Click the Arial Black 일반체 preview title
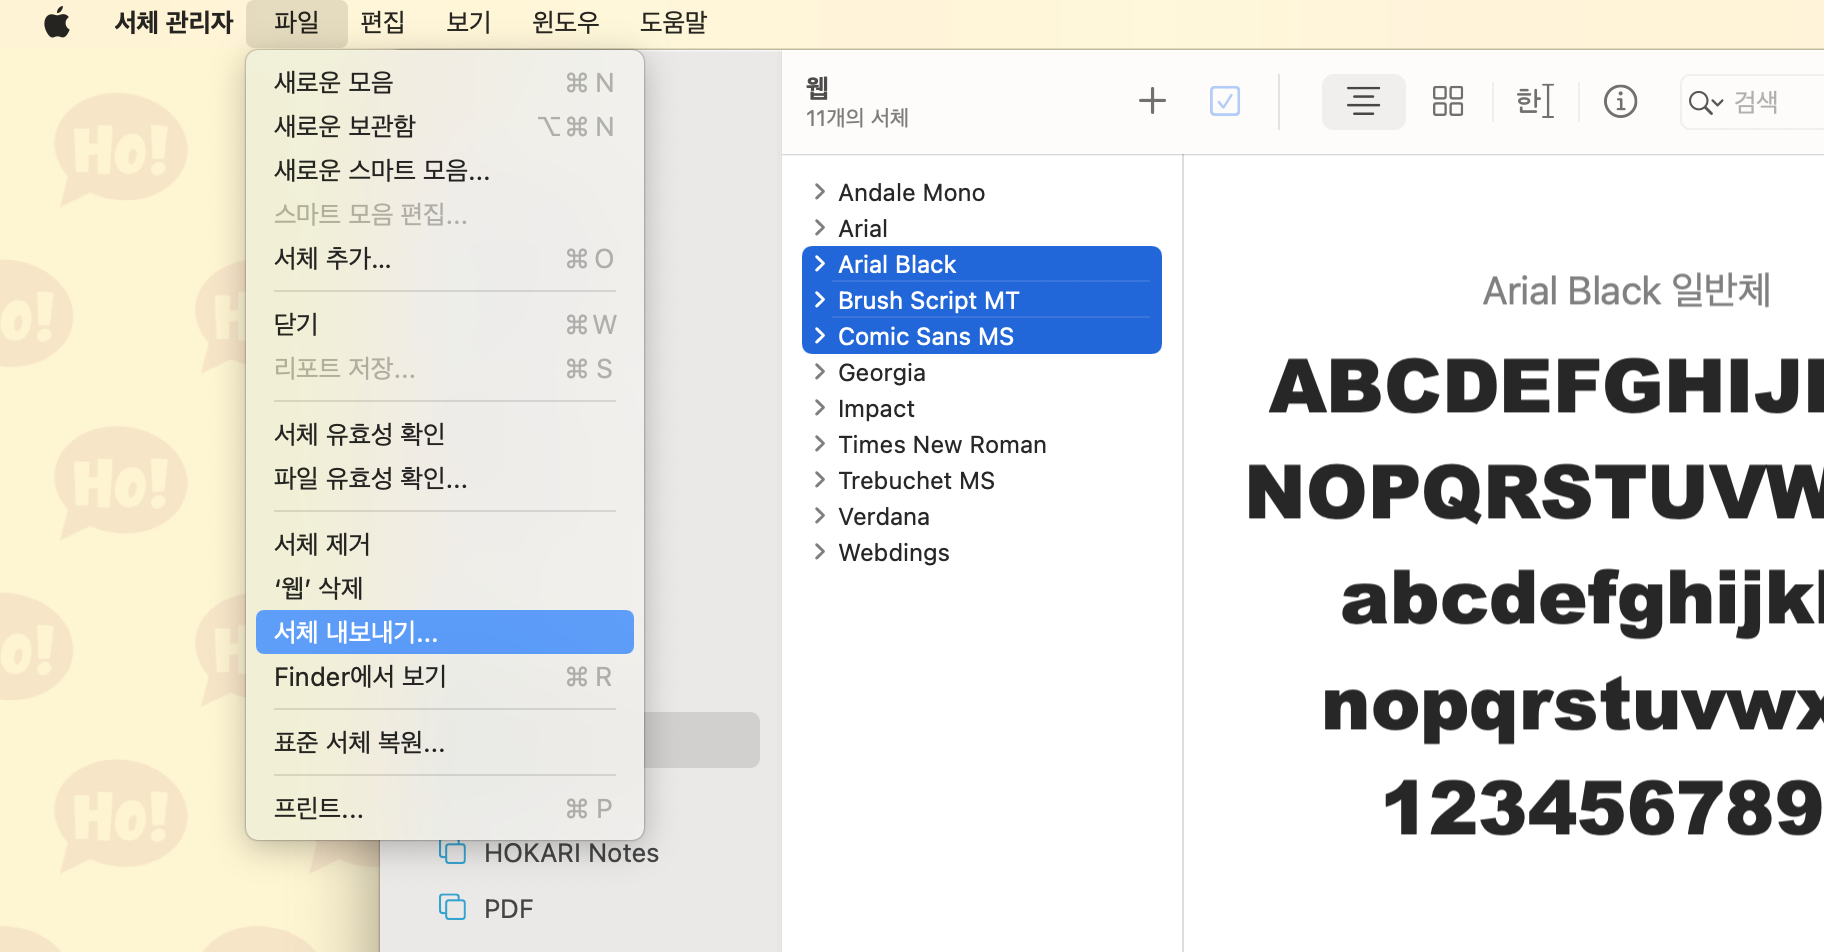Image resolution: width=1824 pixels, height=952 pixels. point(1626,291)
